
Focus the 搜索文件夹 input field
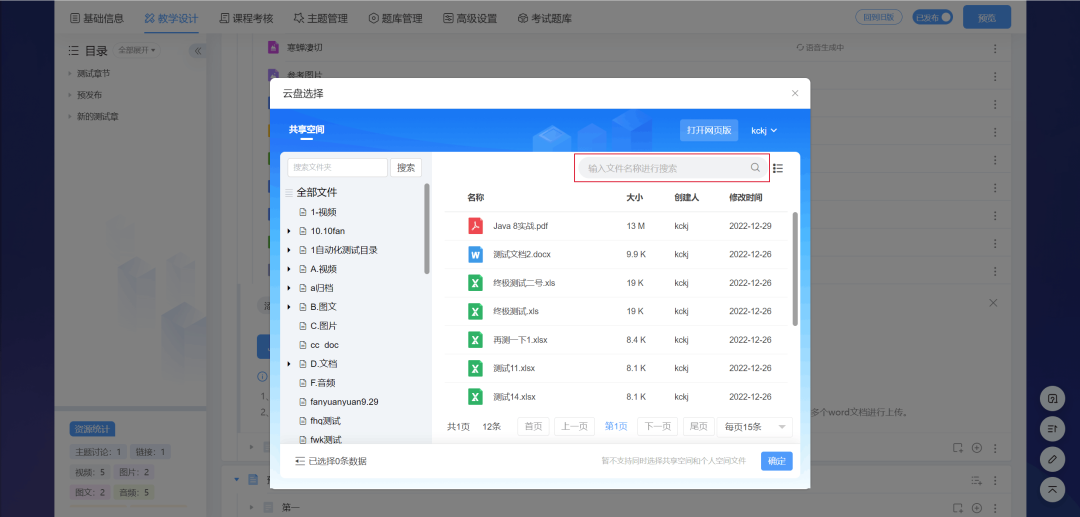tap(338, 167)
